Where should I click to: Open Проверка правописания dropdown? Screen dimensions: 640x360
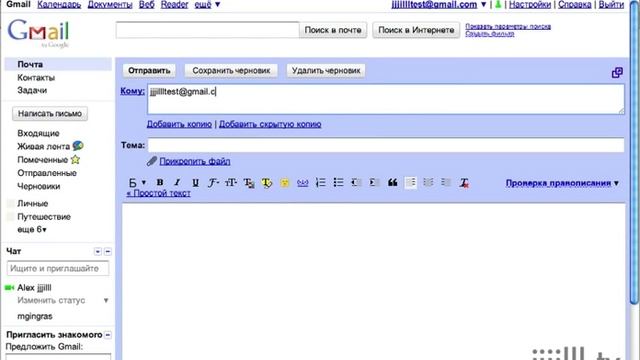point(562,183)
